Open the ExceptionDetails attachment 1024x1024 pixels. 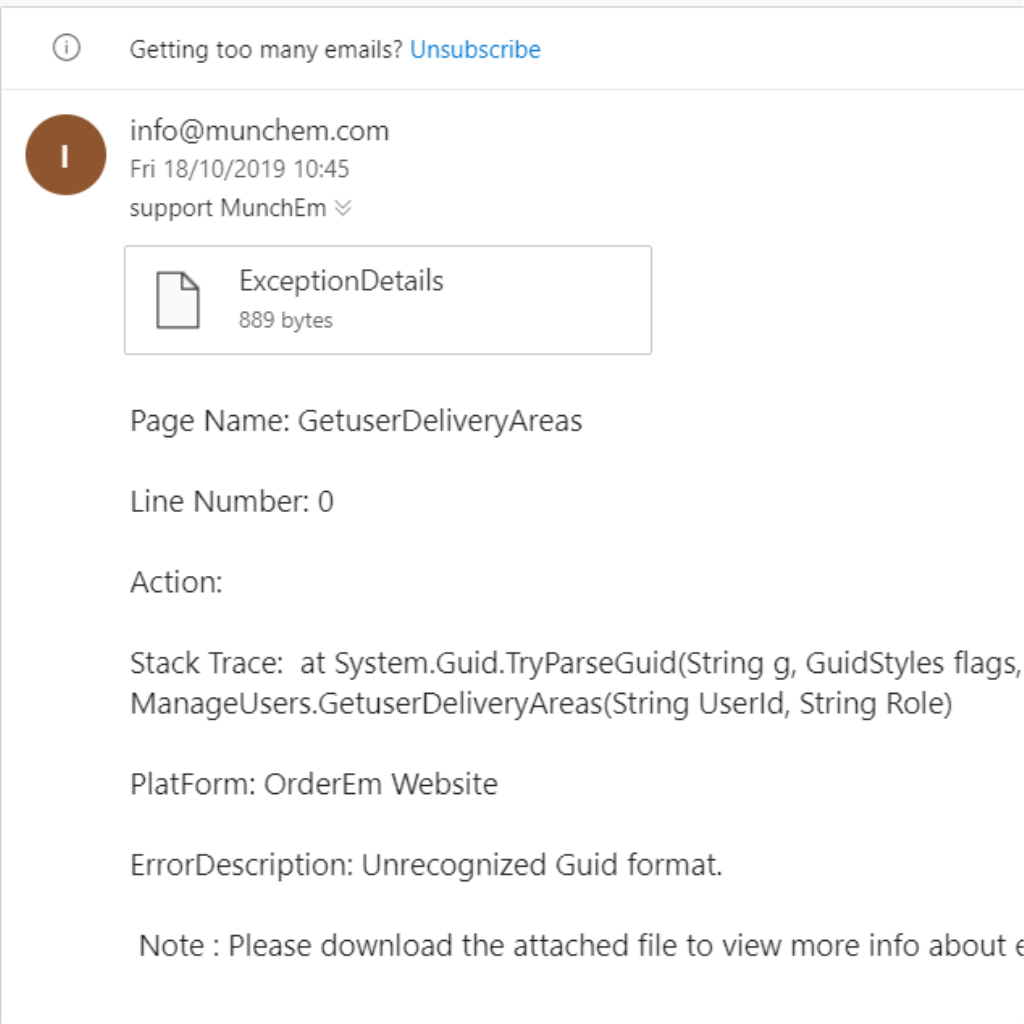click(x=341, y=281)
